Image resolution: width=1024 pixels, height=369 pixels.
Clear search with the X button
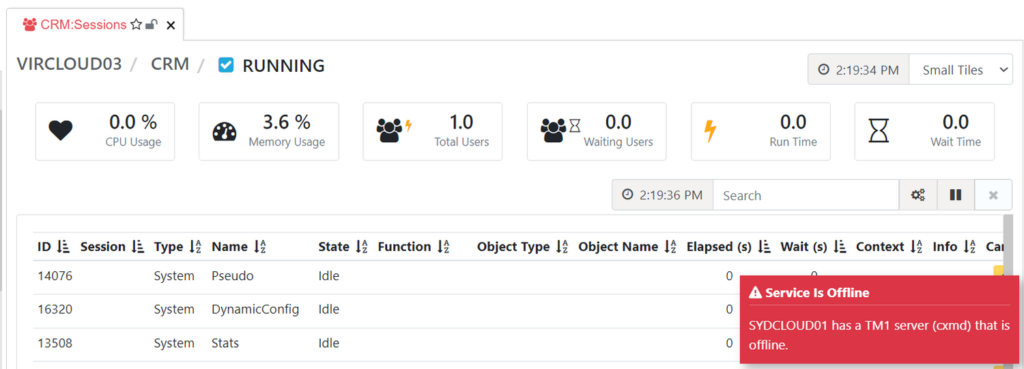[993, 195]
